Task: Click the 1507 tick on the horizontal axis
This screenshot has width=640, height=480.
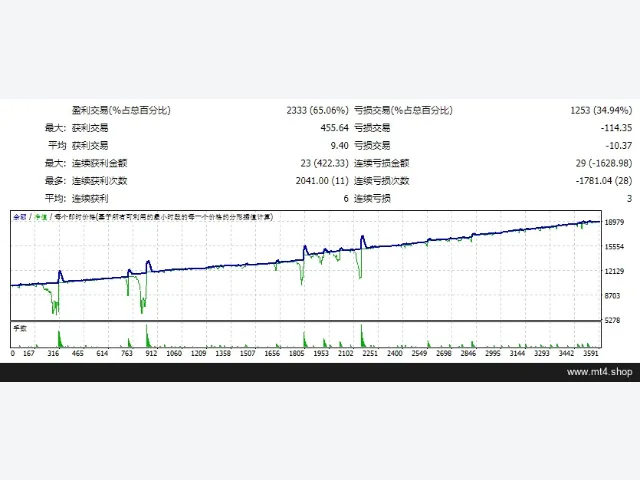Action: [x=247, y=353]
